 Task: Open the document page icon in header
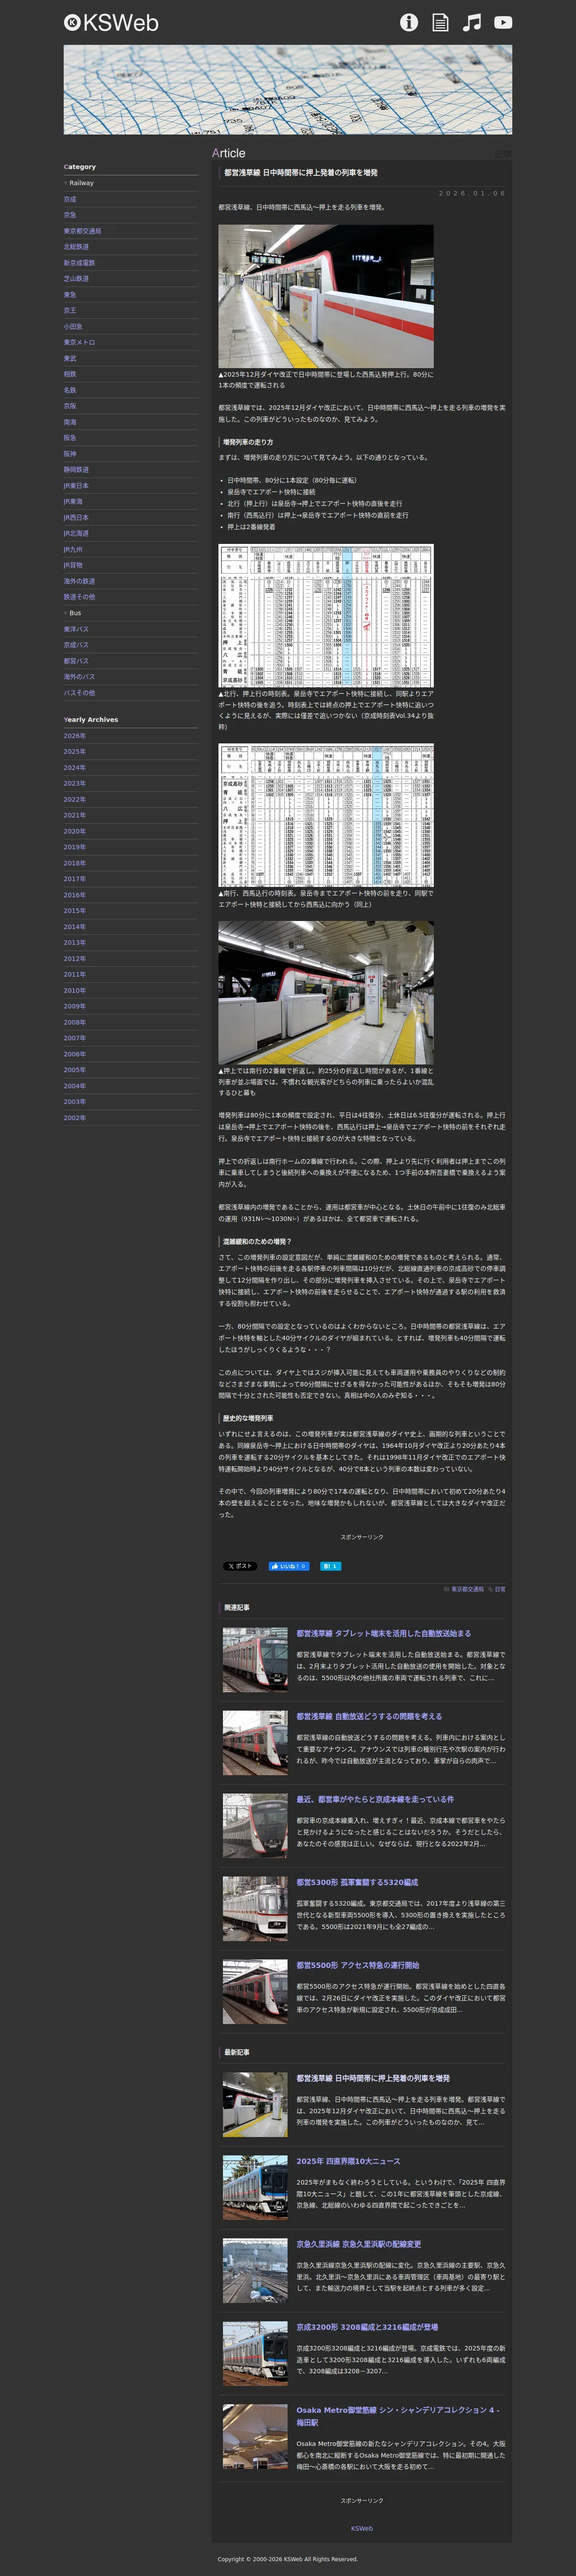440,22
